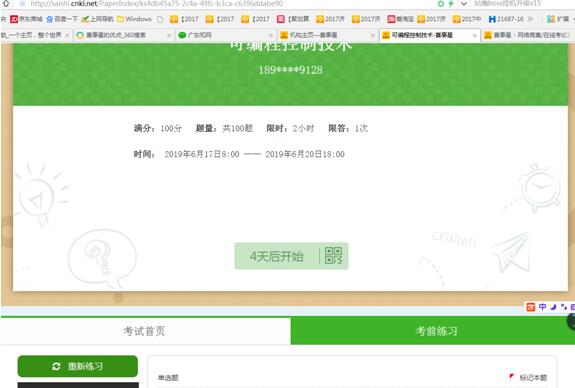
Task: Click the browser home icon
Action: (6, 4)
